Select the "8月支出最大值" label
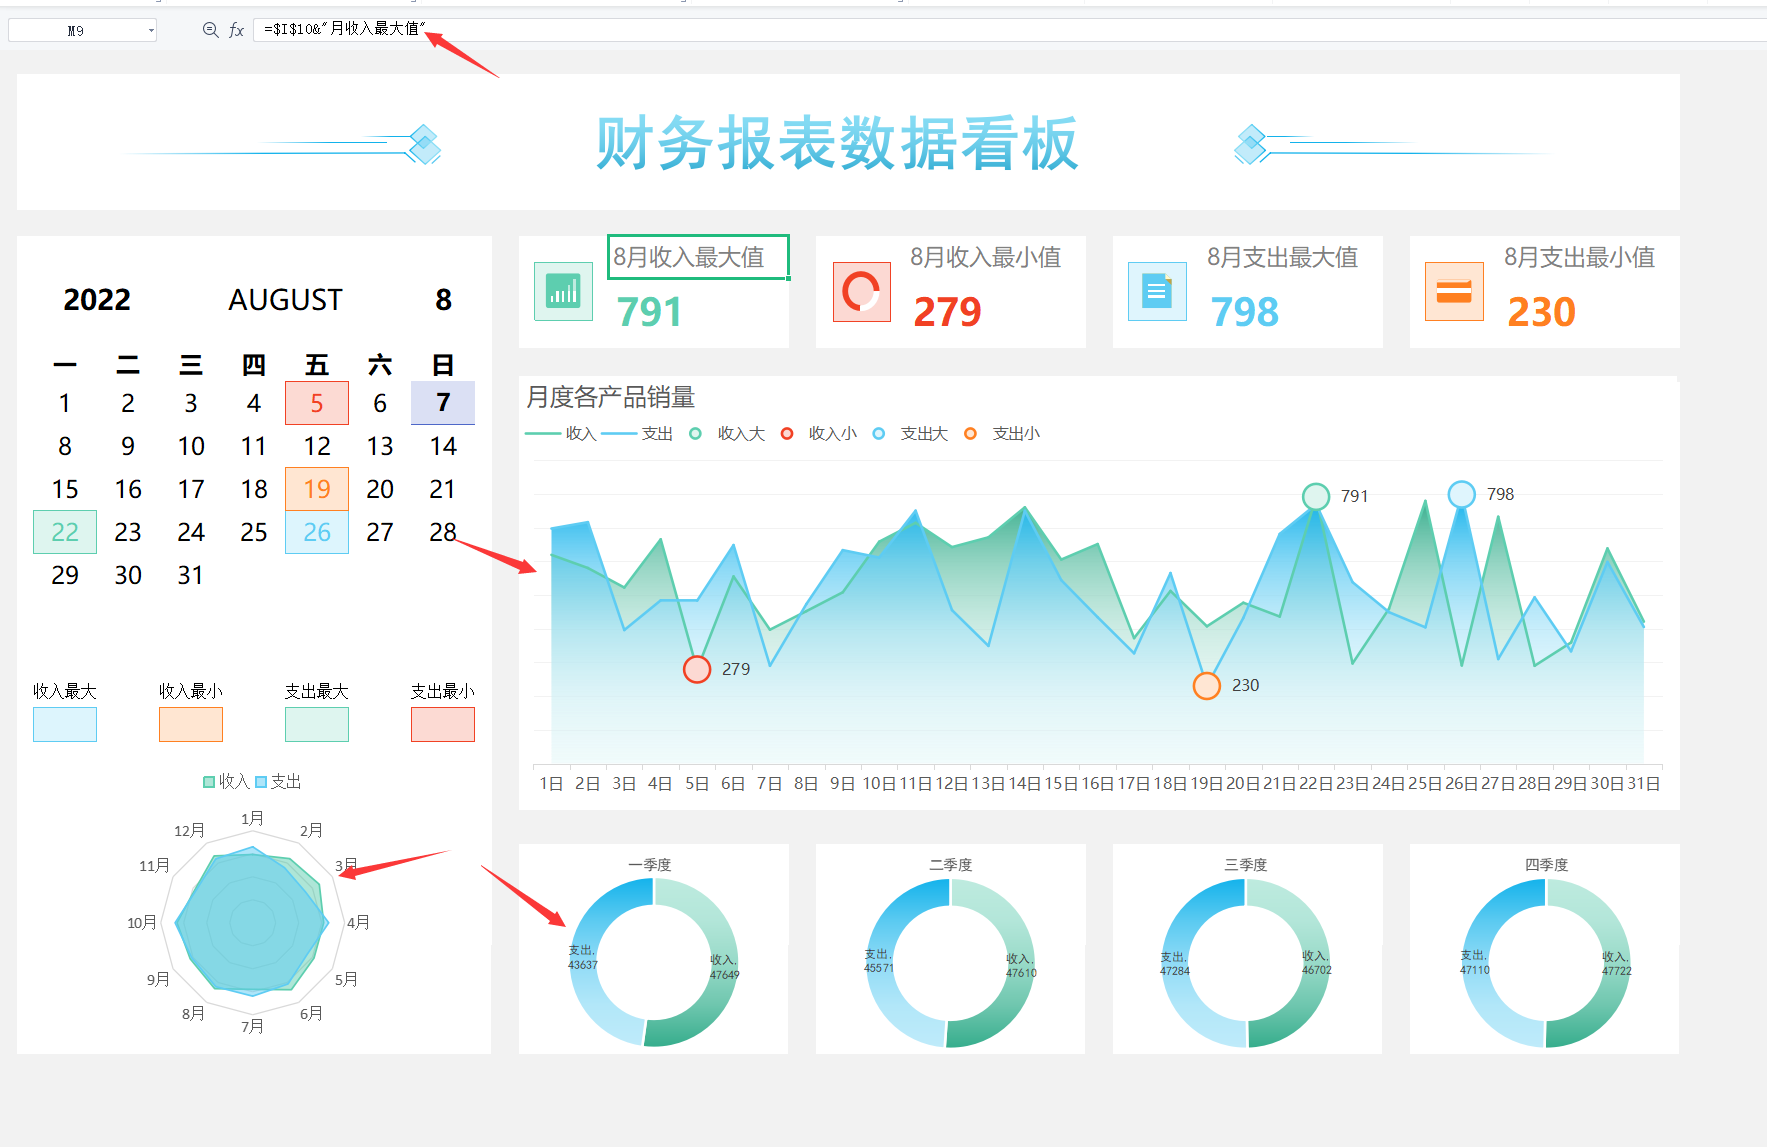1767x1147 pixels. click(x=1282, y=257)
